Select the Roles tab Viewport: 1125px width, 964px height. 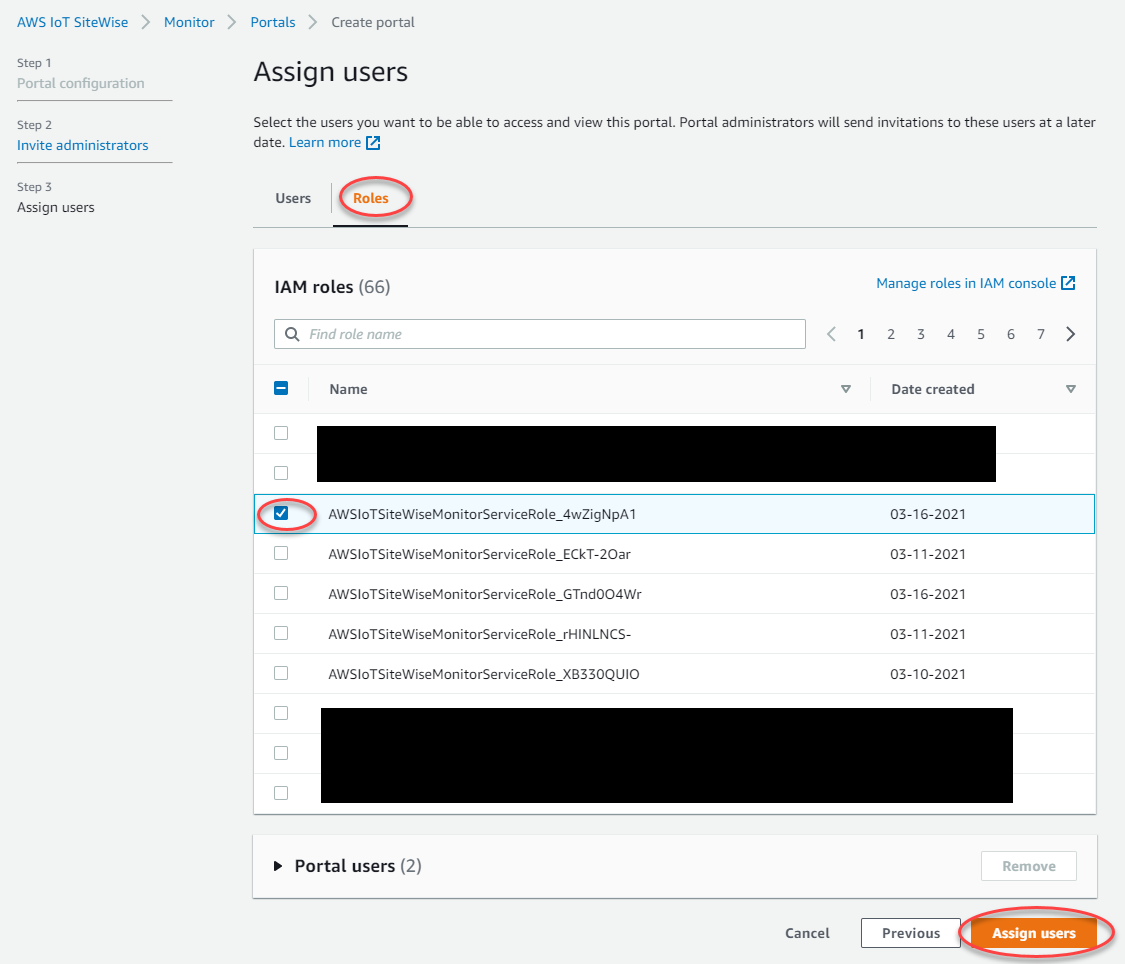coord(372,198)
